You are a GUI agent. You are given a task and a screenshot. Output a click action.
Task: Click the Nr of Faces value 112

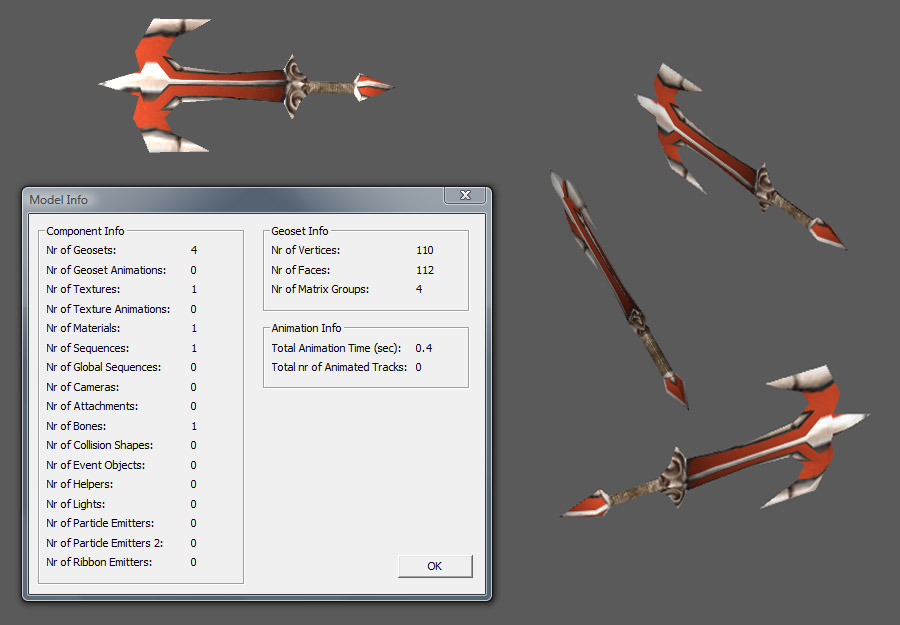click(x=425, y=270)
